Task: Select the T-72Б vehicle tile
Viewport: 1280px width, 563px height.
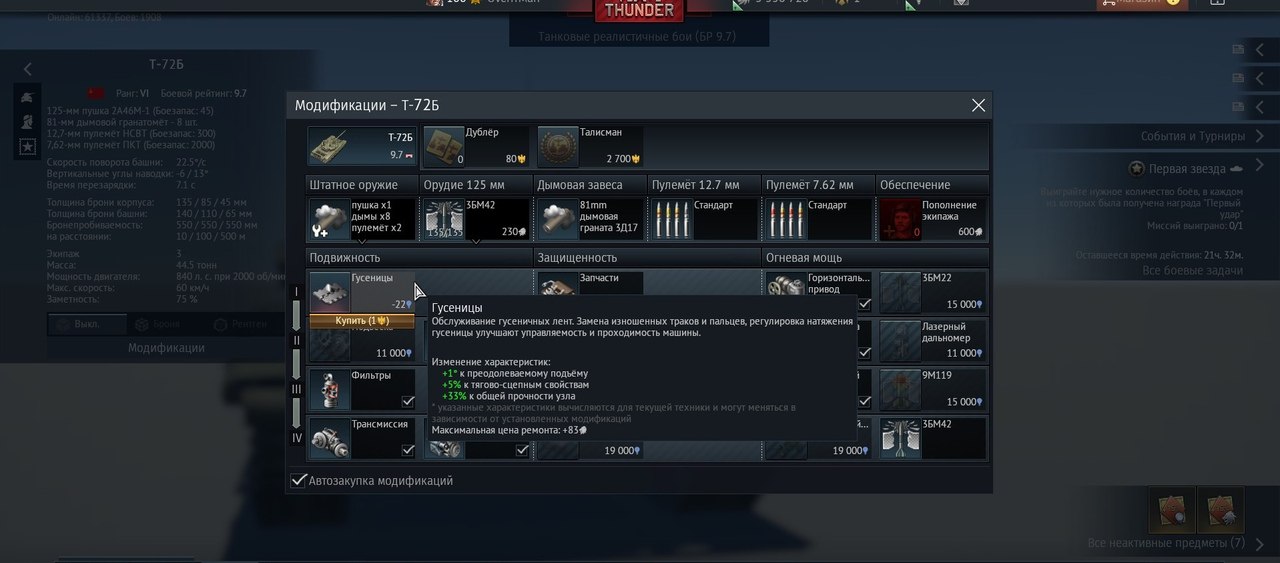Action: (x=362, y=146)
